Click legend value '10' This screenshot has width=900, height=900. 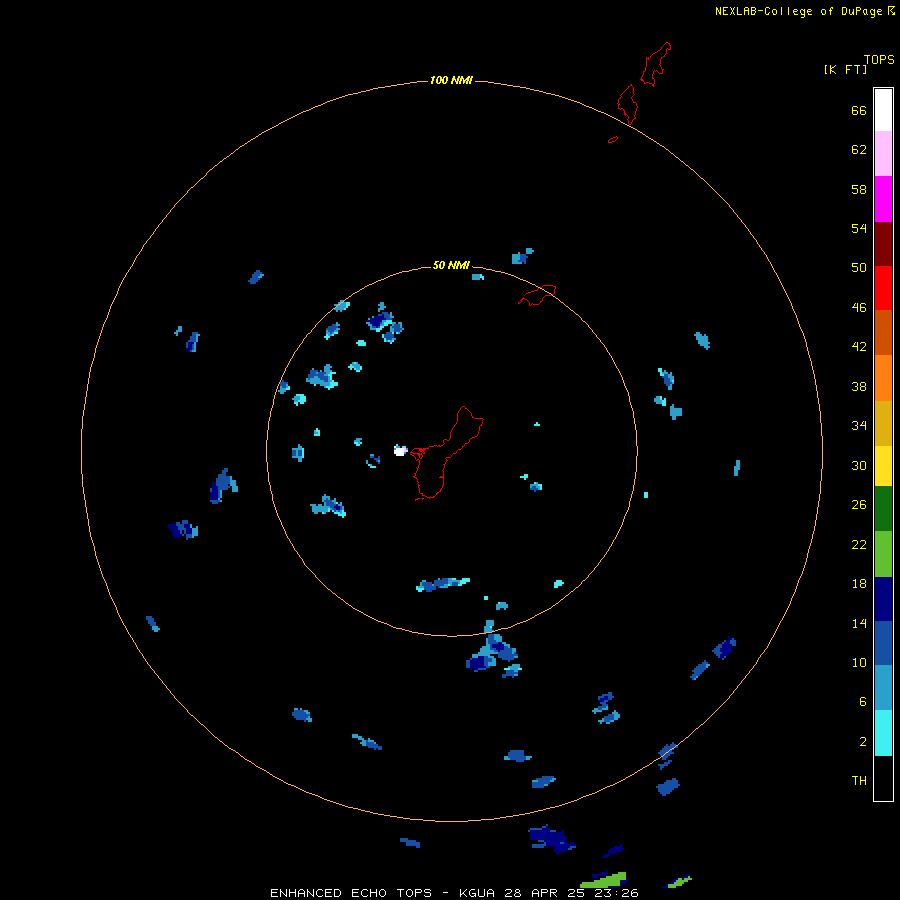tap(859, 663)
